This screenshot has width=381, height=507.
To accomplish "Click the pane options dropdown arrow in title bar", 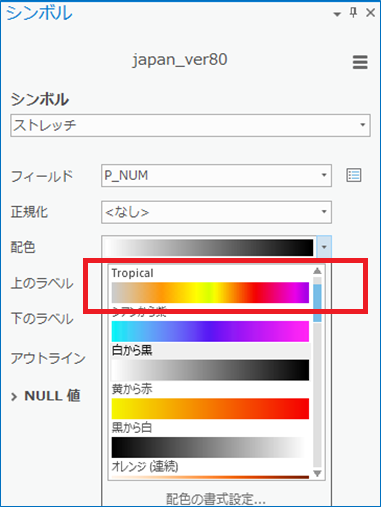I will click(x=337, y=14).
